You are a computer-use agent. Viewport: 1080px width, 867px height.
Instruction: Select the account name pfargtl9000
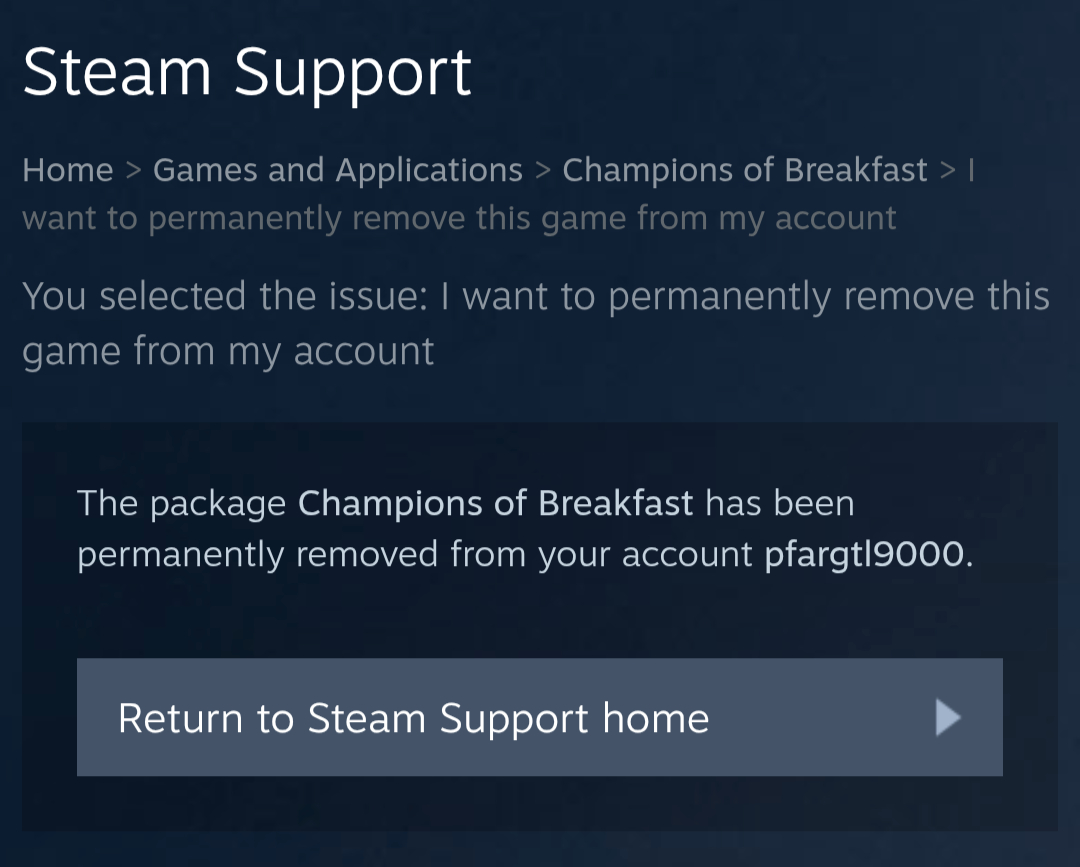pos(865,554)
